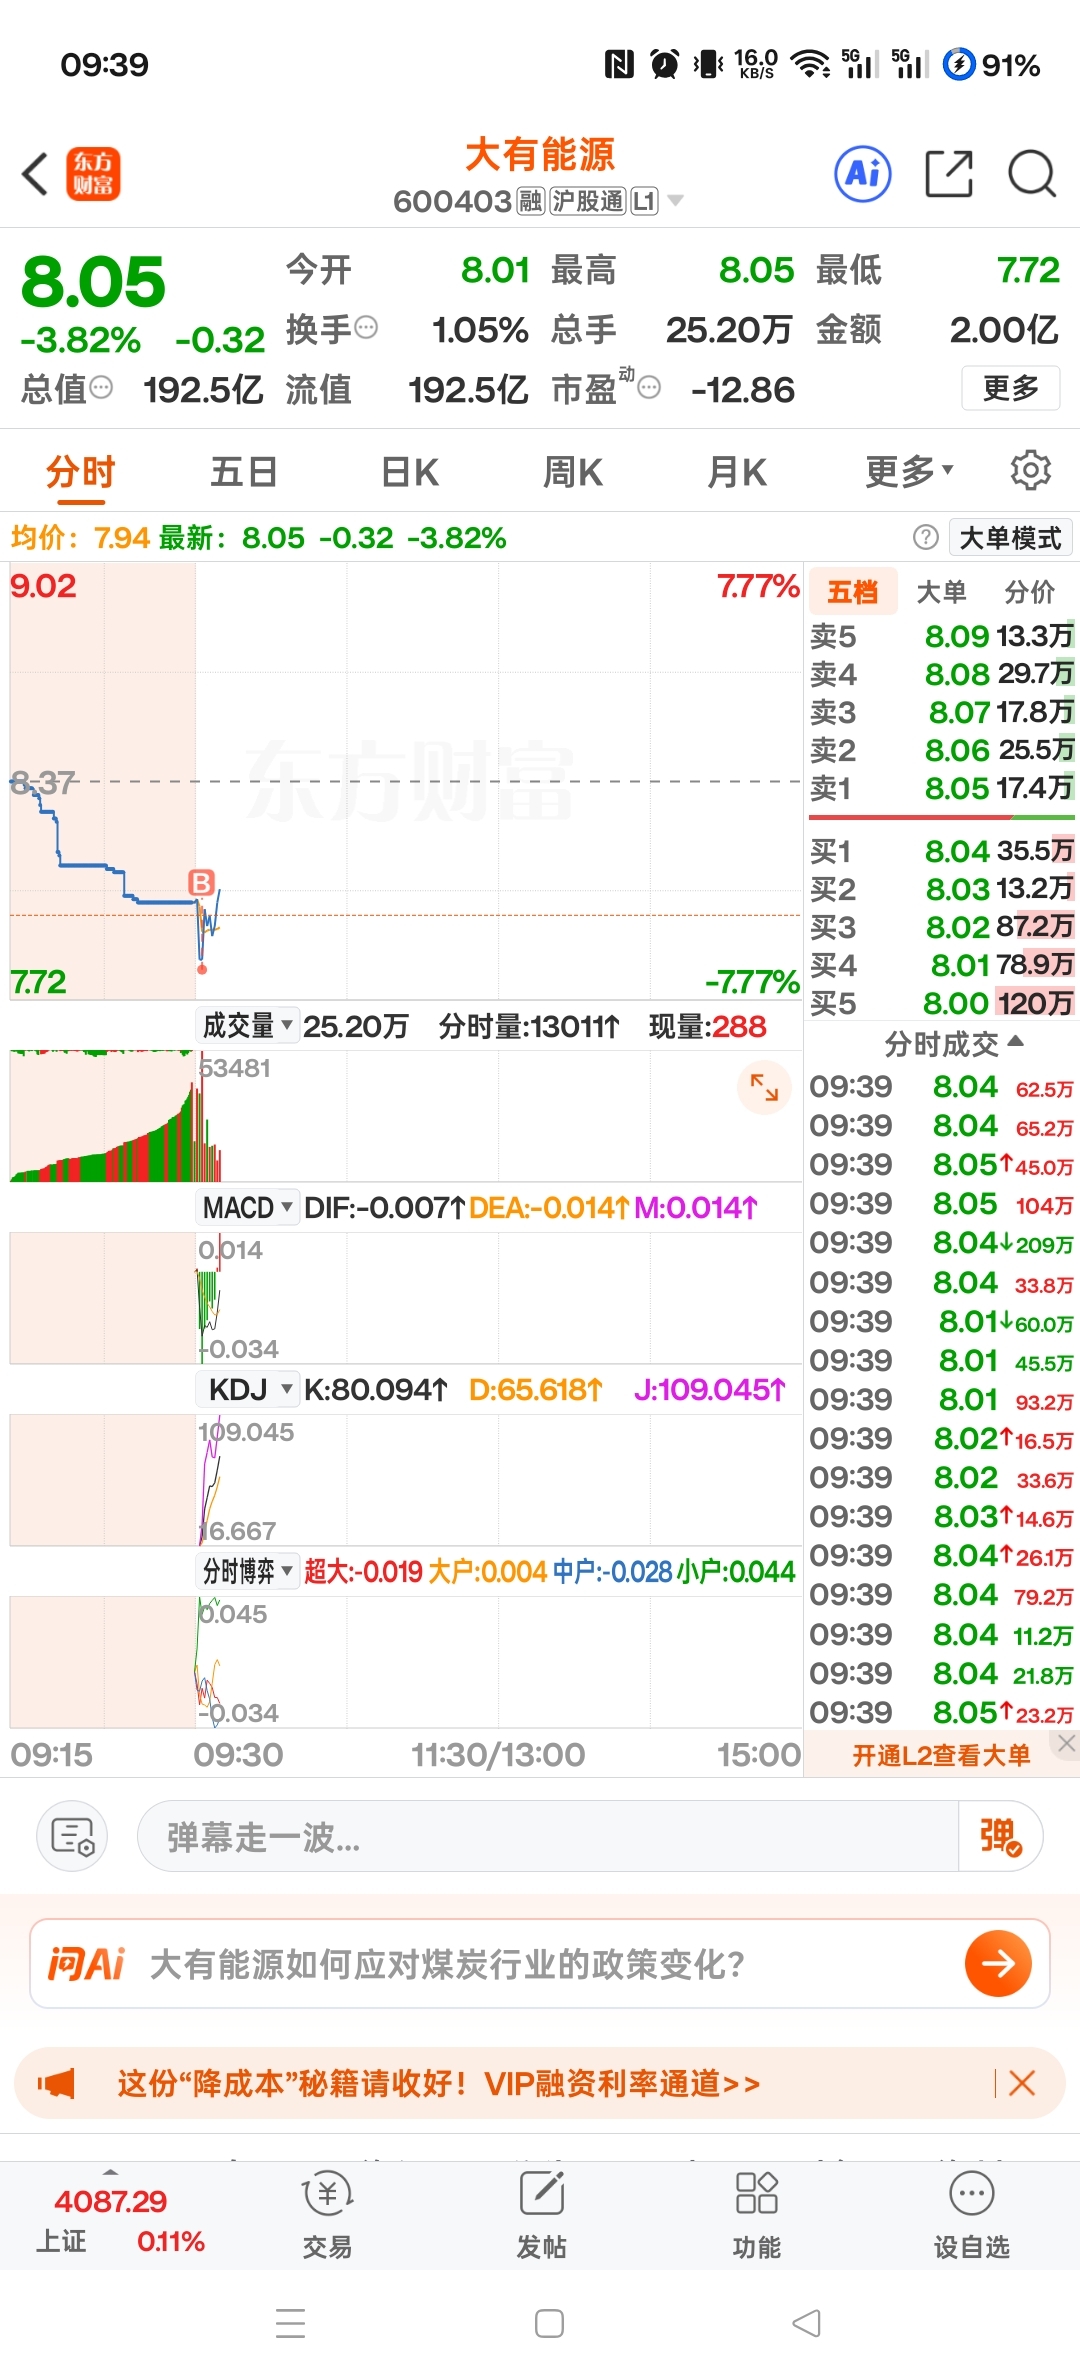
Task: Open the 功能 functions icon
Action: (x=756, y=2214)
